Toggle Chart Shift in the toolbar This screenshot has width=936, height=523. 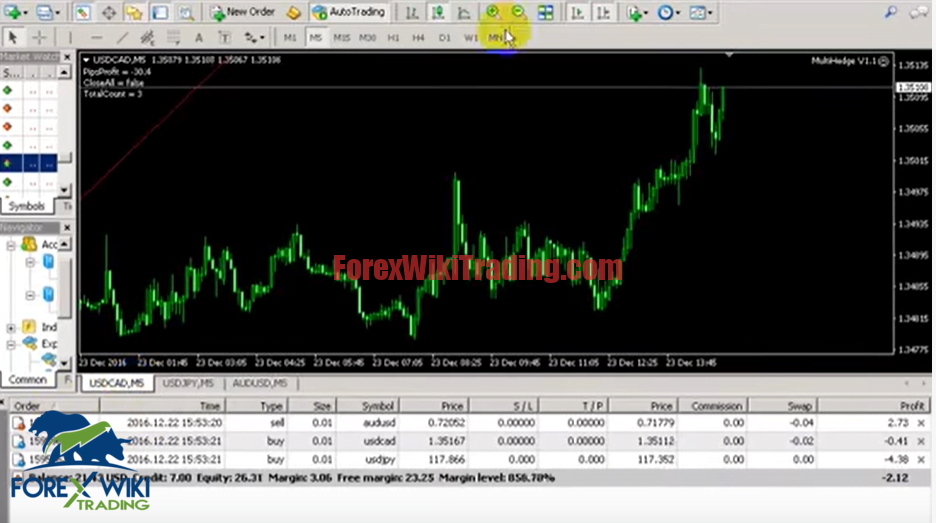pyautogui.click(x=604, y=12)
